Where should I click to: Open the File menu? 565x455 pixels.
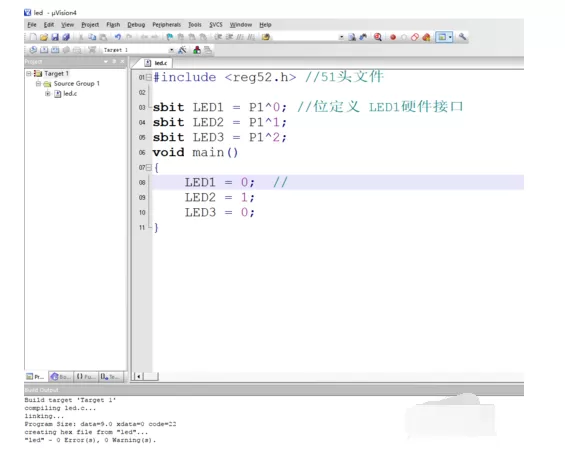click(x=32, y=24)
